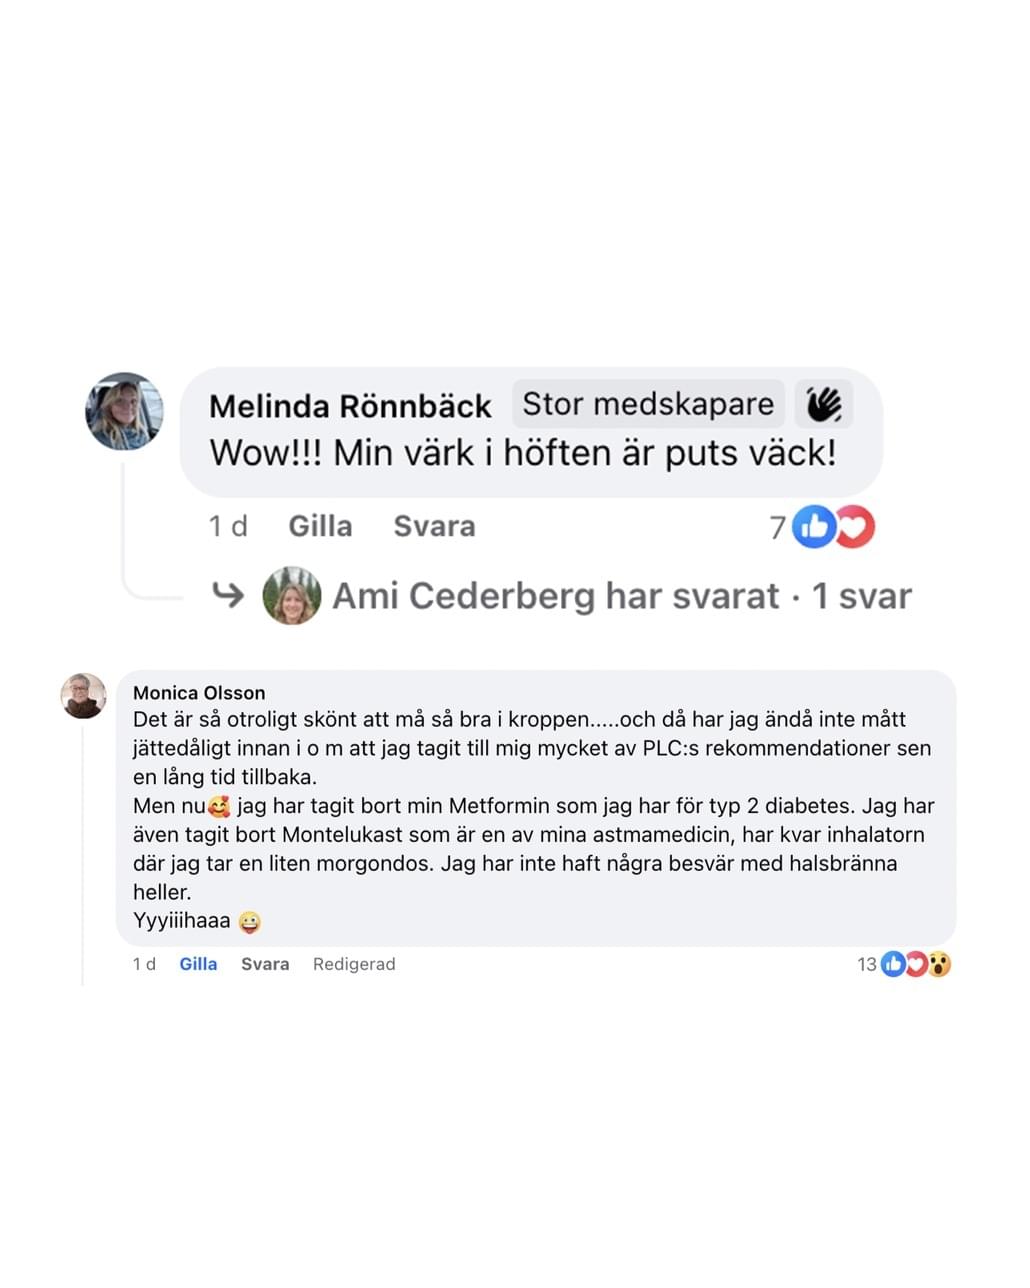
Task: Open Ami Cederberg's small avatar
Action: pyautogui.click(x=292, y=596)
